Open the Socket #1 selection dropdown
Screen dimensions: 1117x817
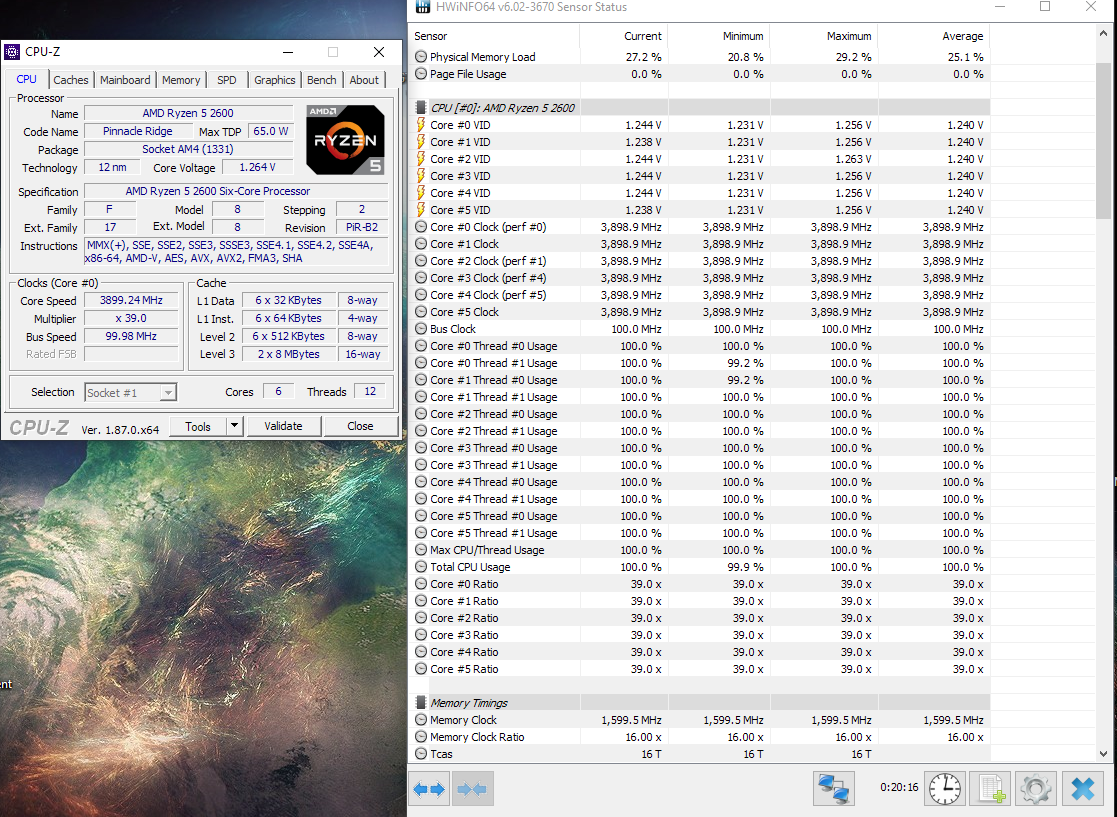130,392
